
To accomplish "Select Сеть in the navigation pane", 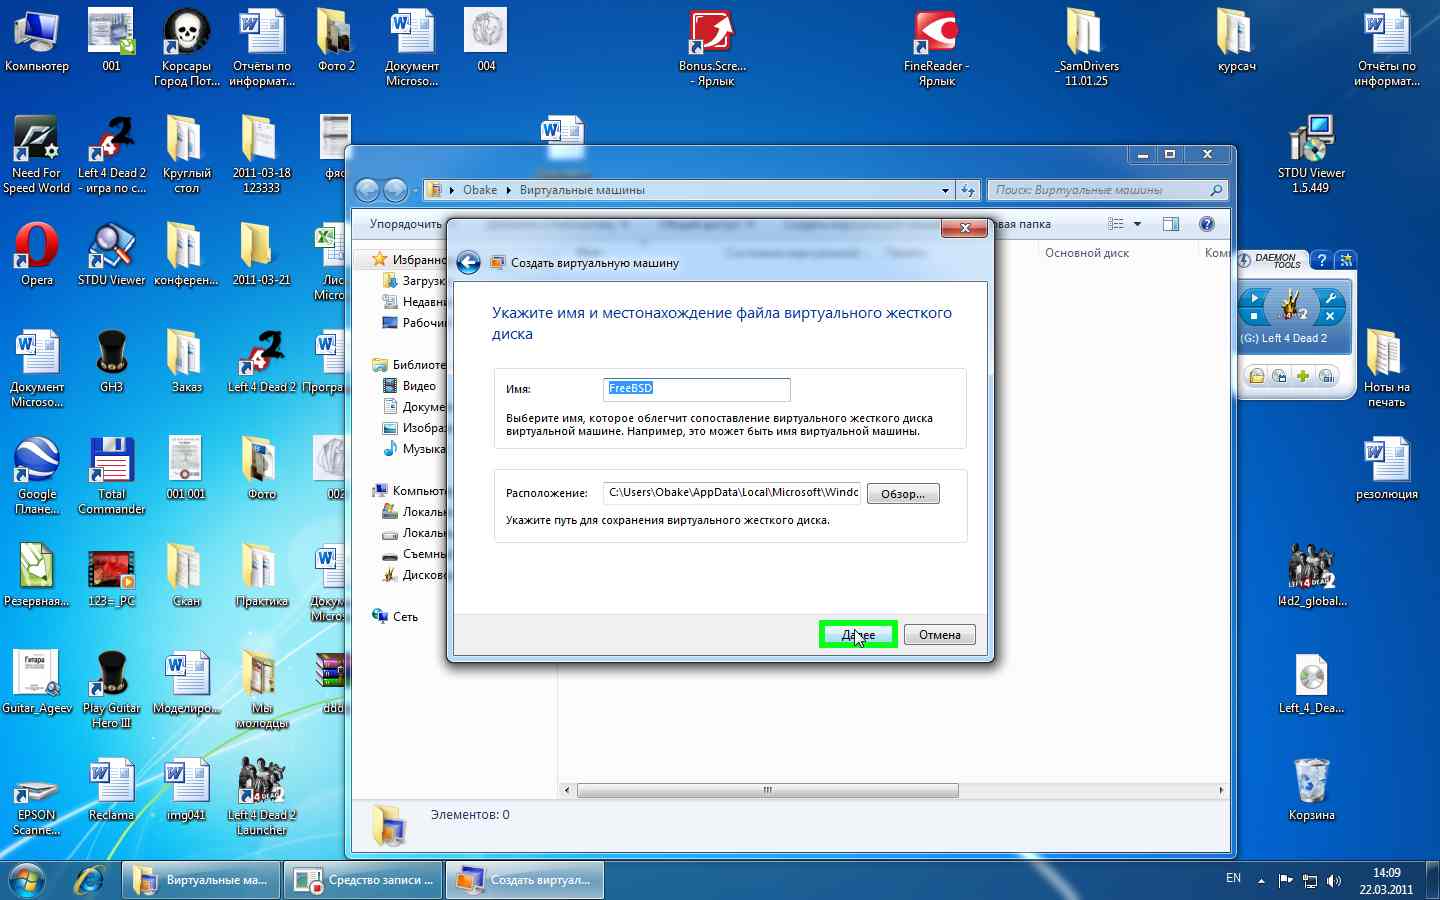I will point(395,617).
